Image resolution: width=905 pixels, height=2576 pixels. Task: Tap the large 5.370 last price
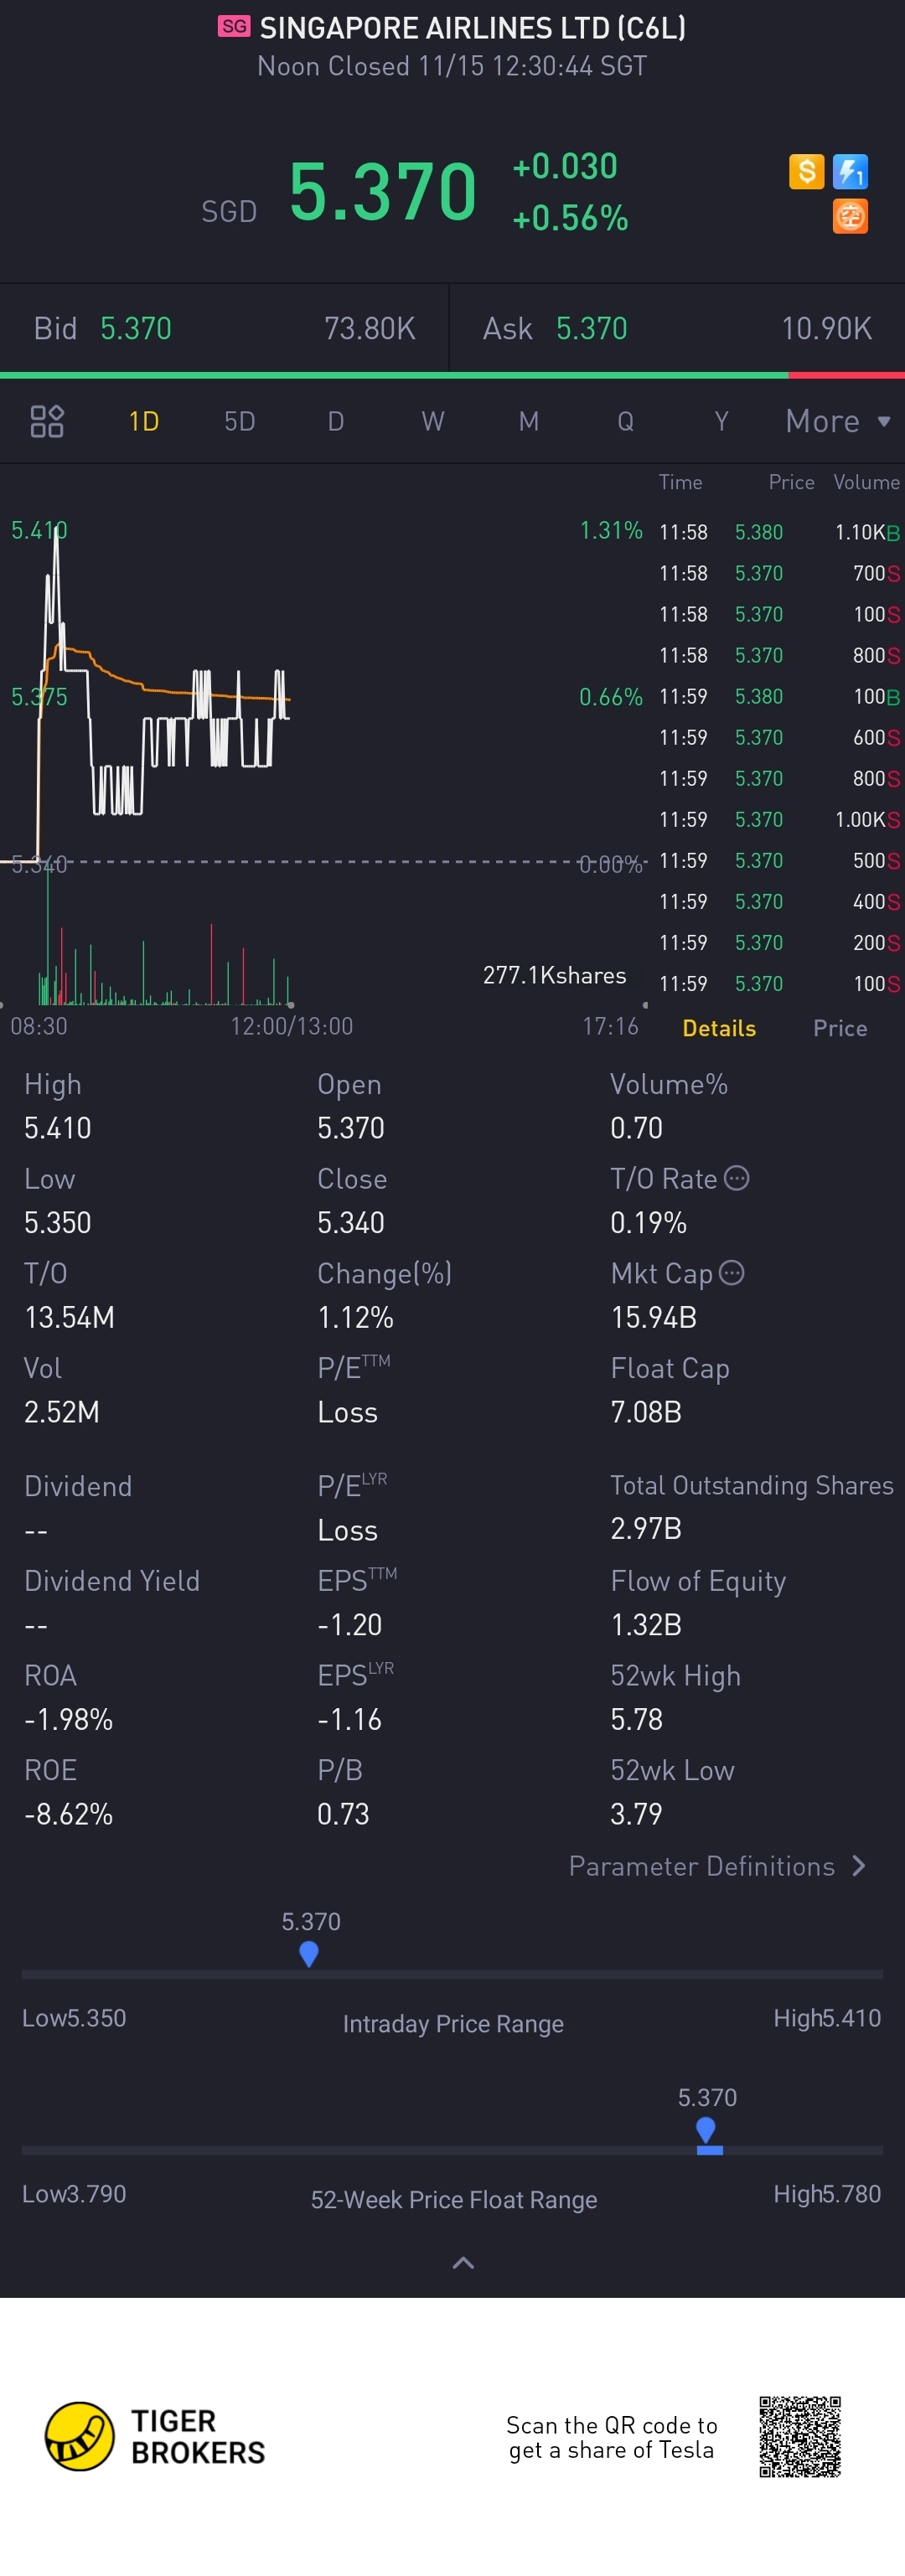click(x=383, y=190)
